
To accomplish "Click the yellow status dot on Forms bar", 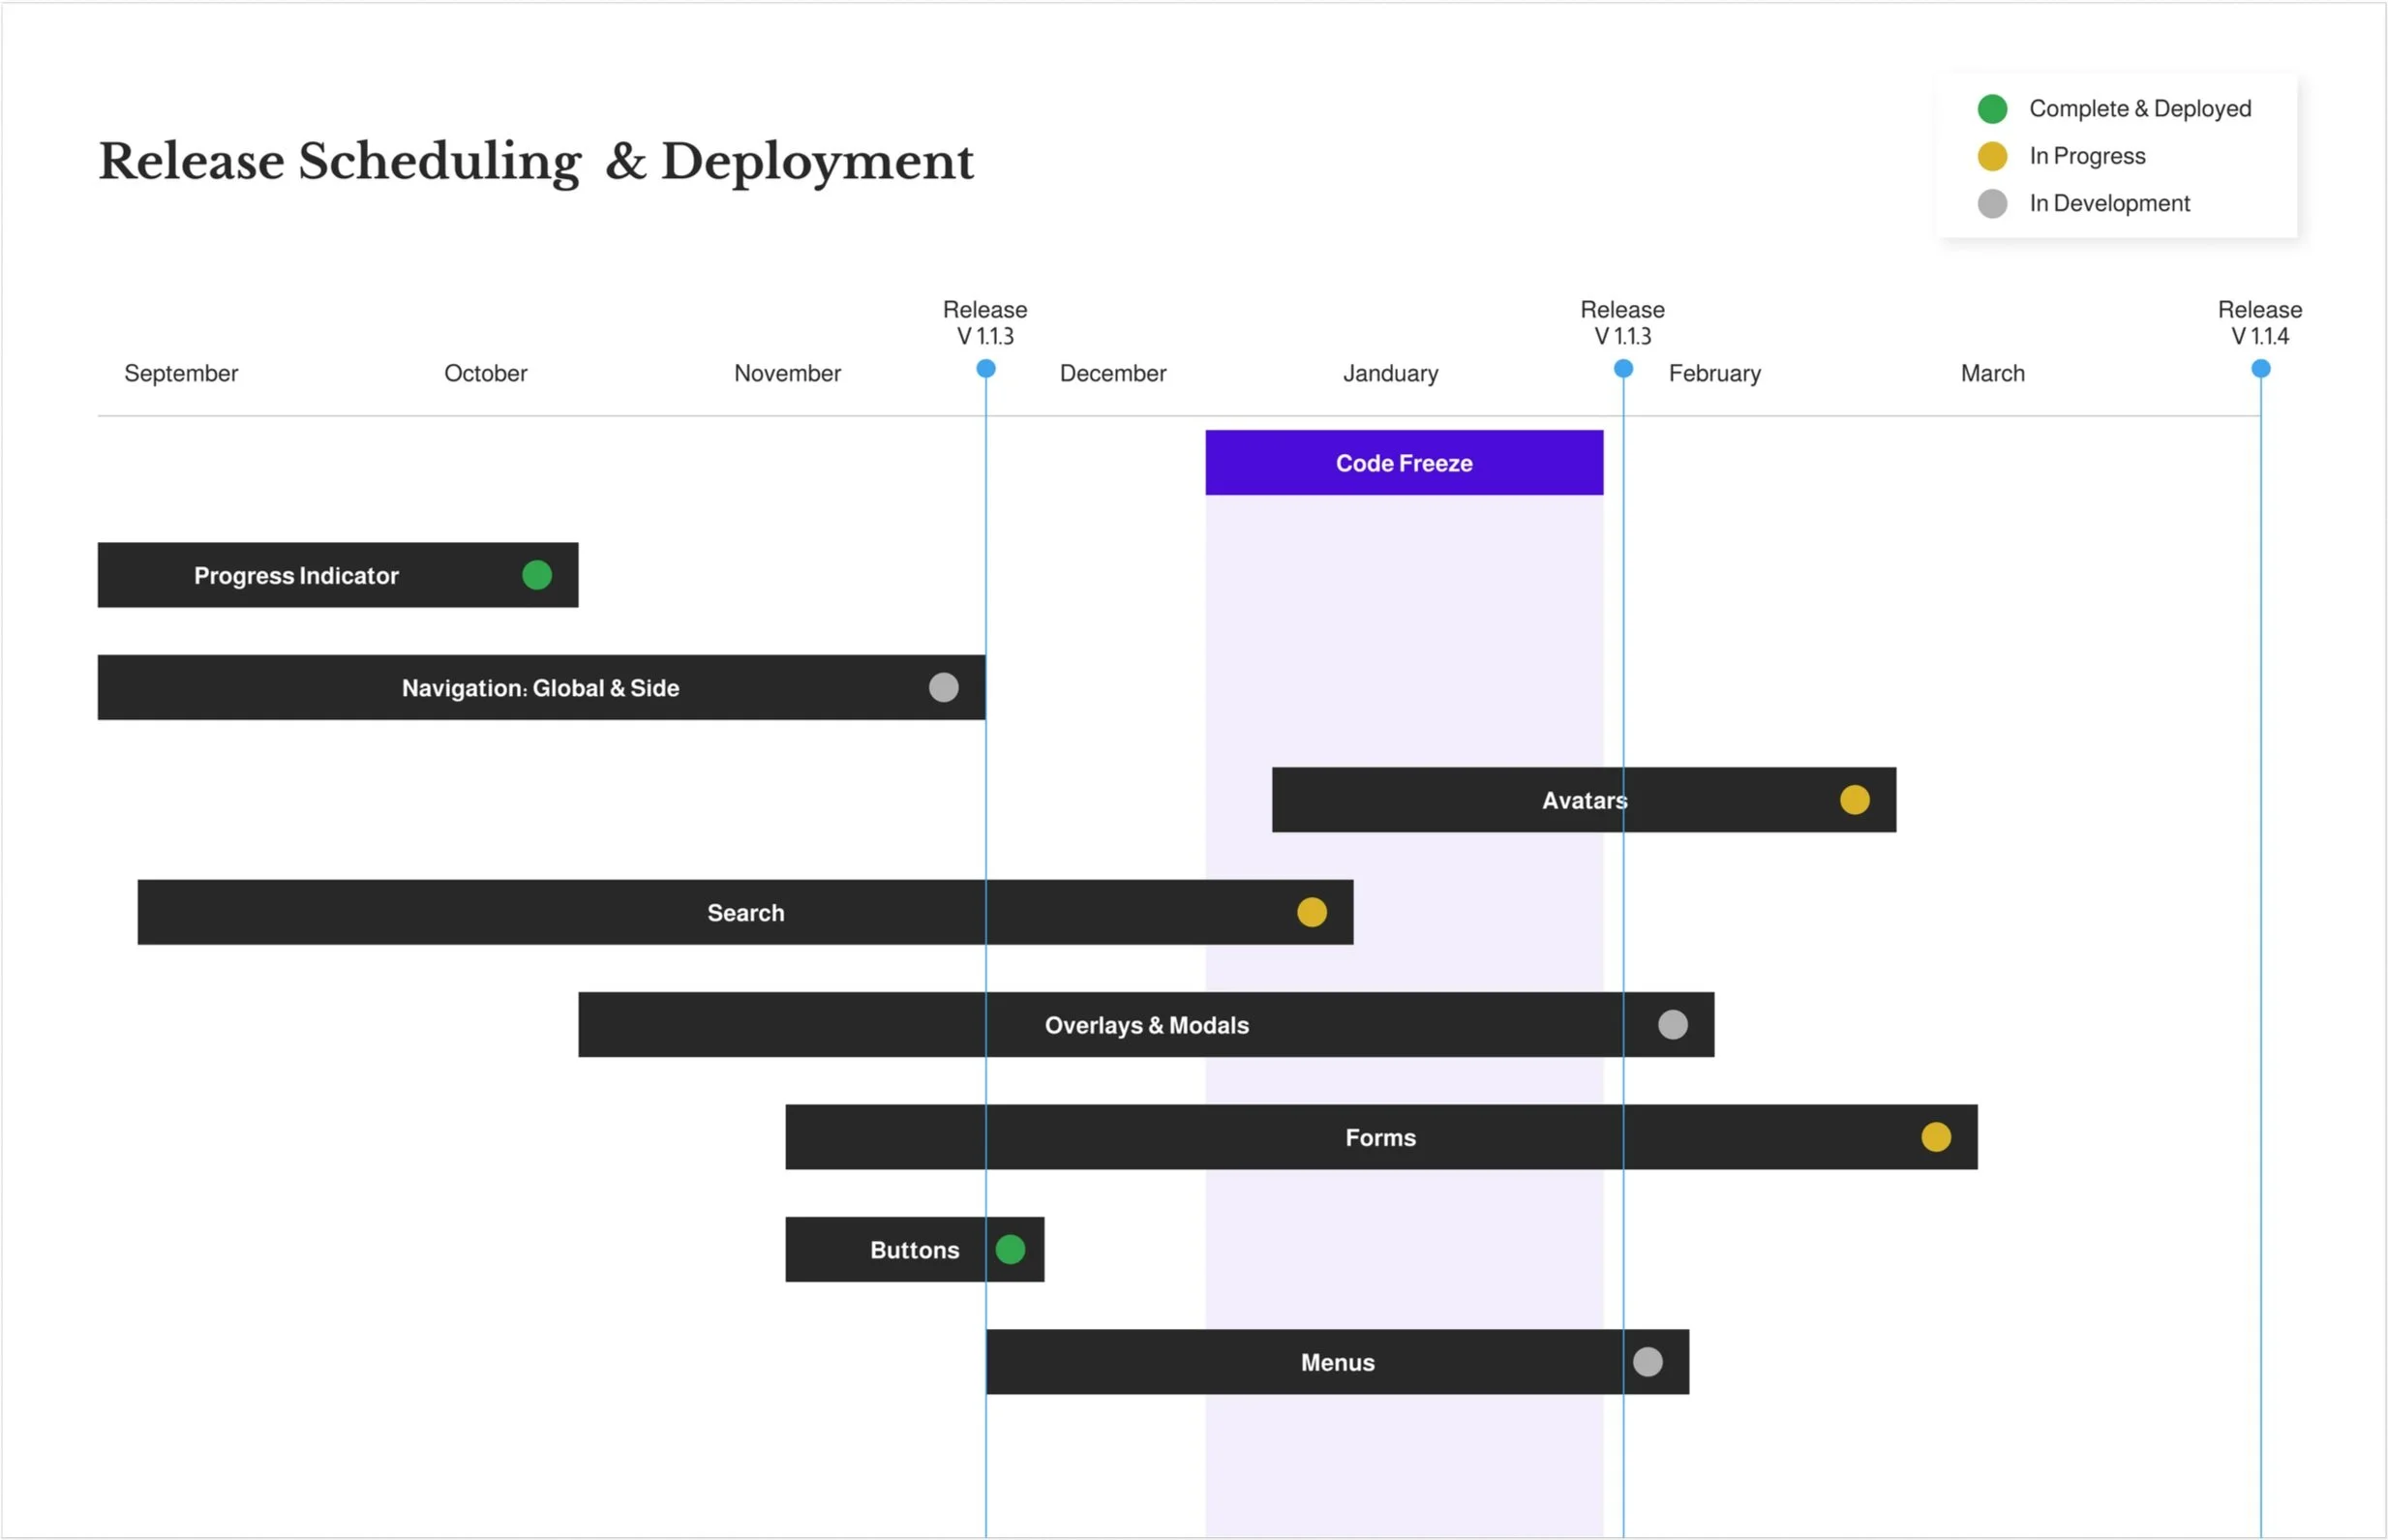I will tap(1935, 1137).
